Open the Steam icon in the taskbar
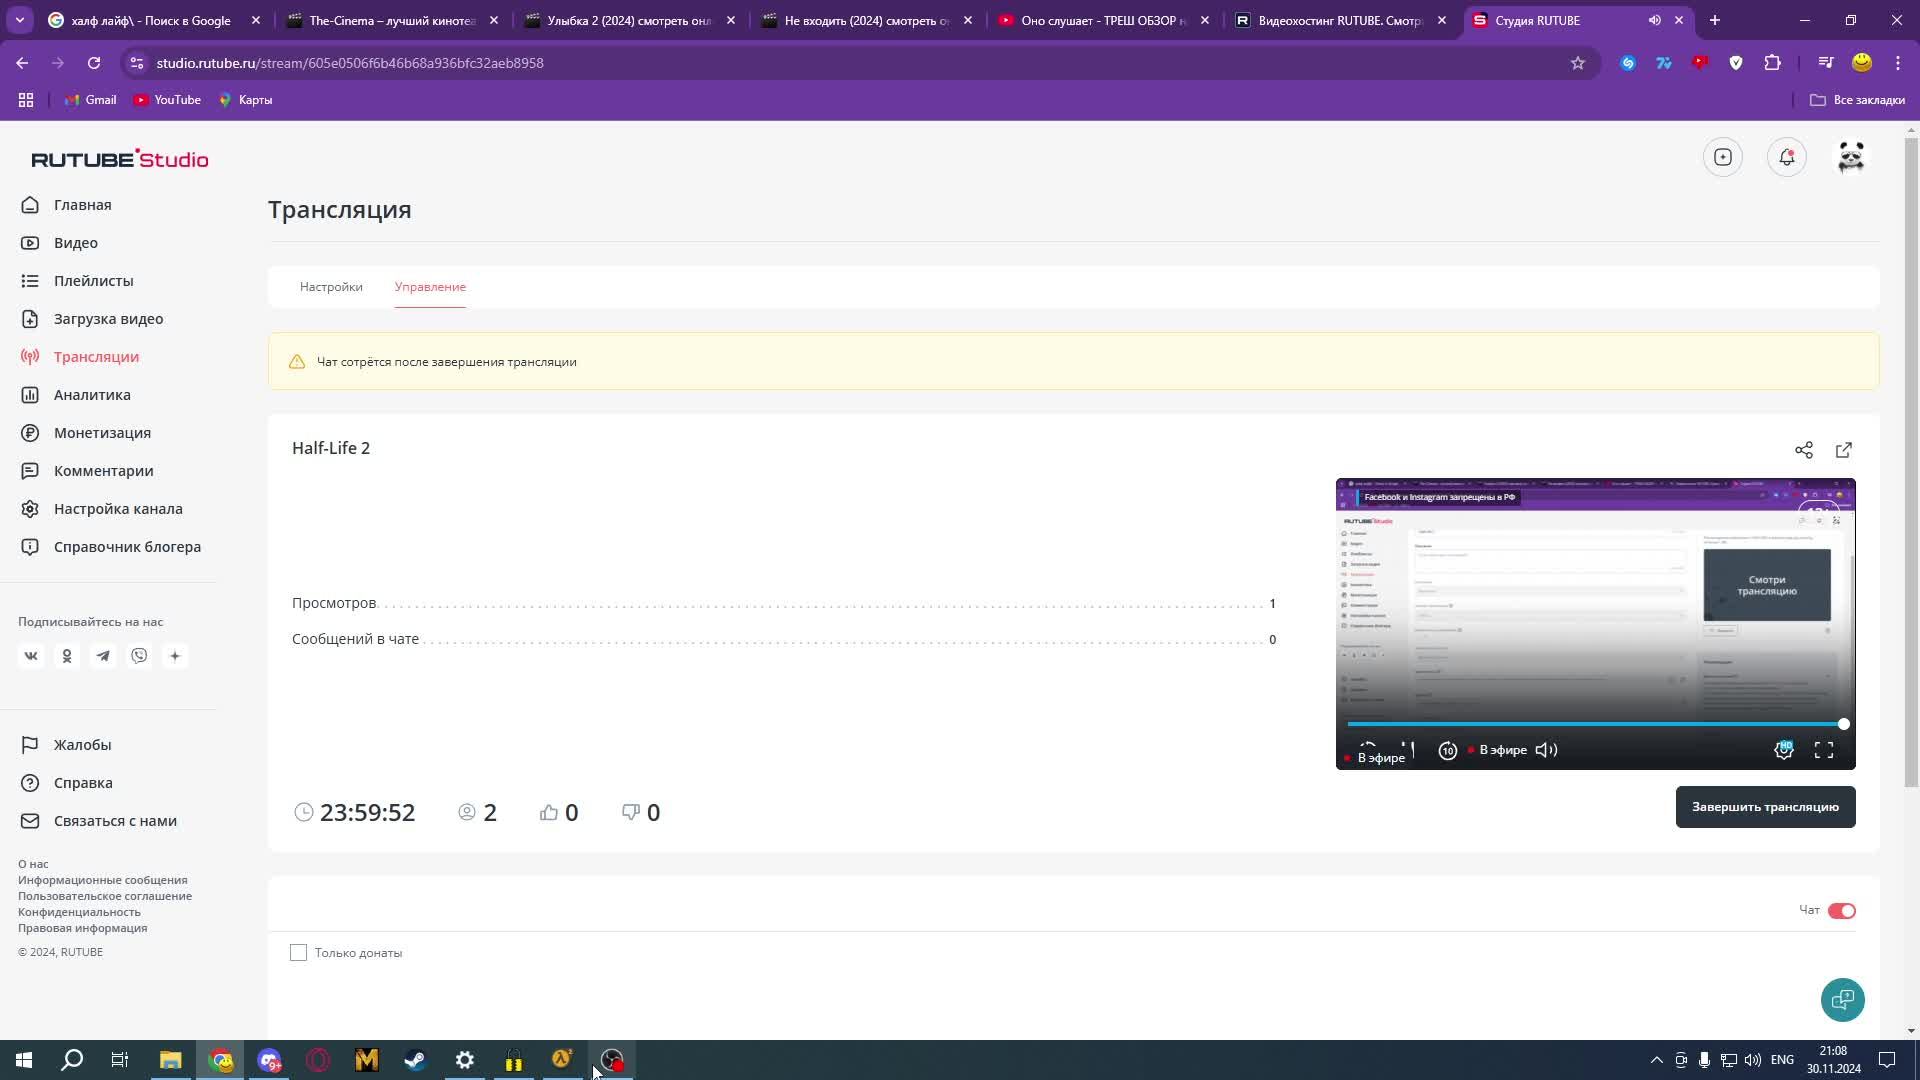 [x=415, y=1060]
